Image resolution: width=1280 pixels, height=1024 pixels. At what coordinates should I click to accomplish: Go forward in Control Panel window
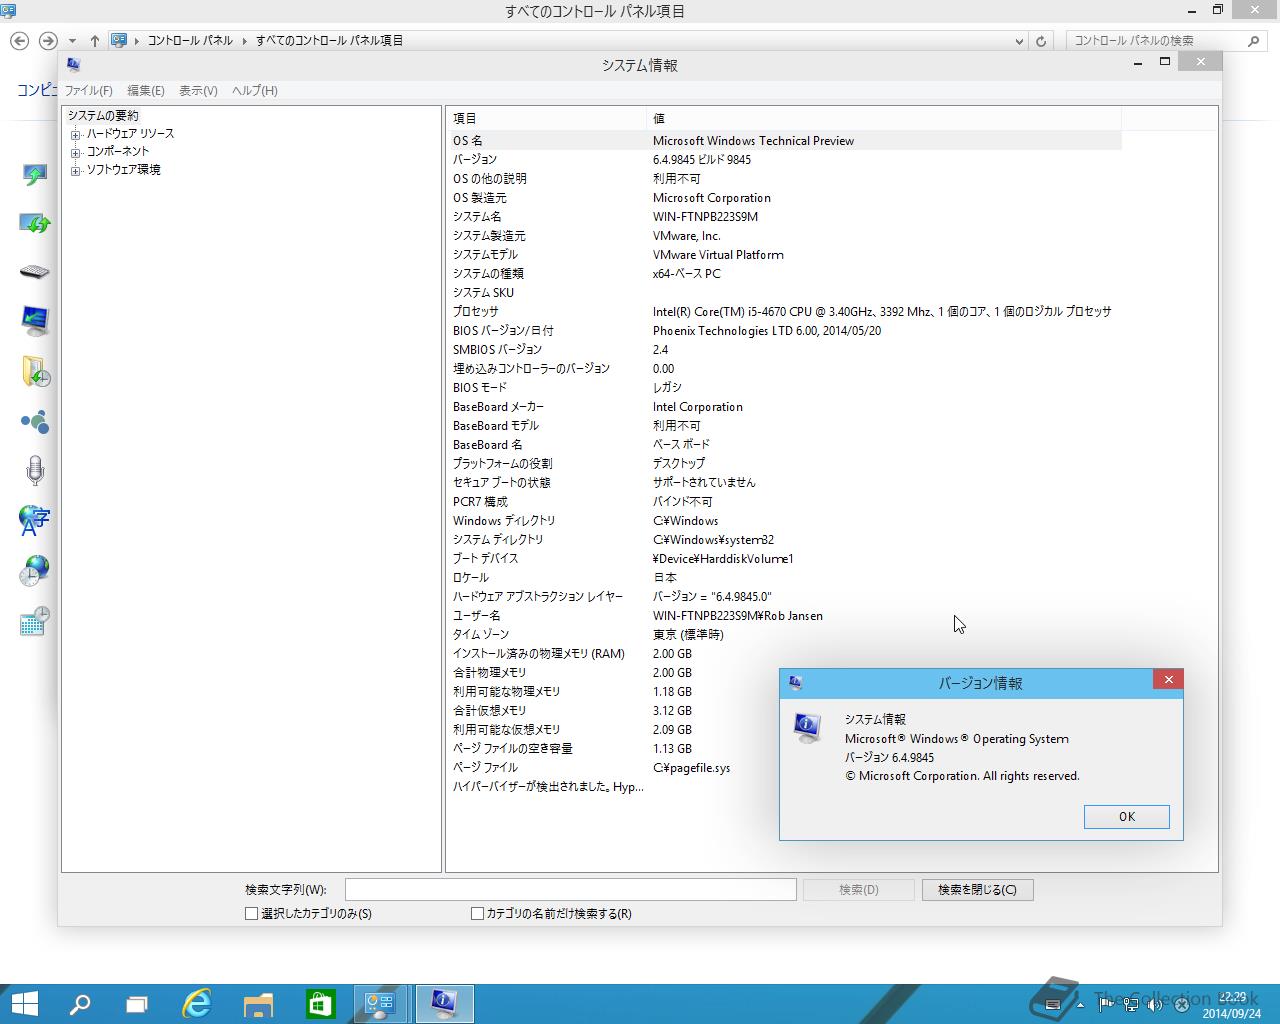click(47, 41)
